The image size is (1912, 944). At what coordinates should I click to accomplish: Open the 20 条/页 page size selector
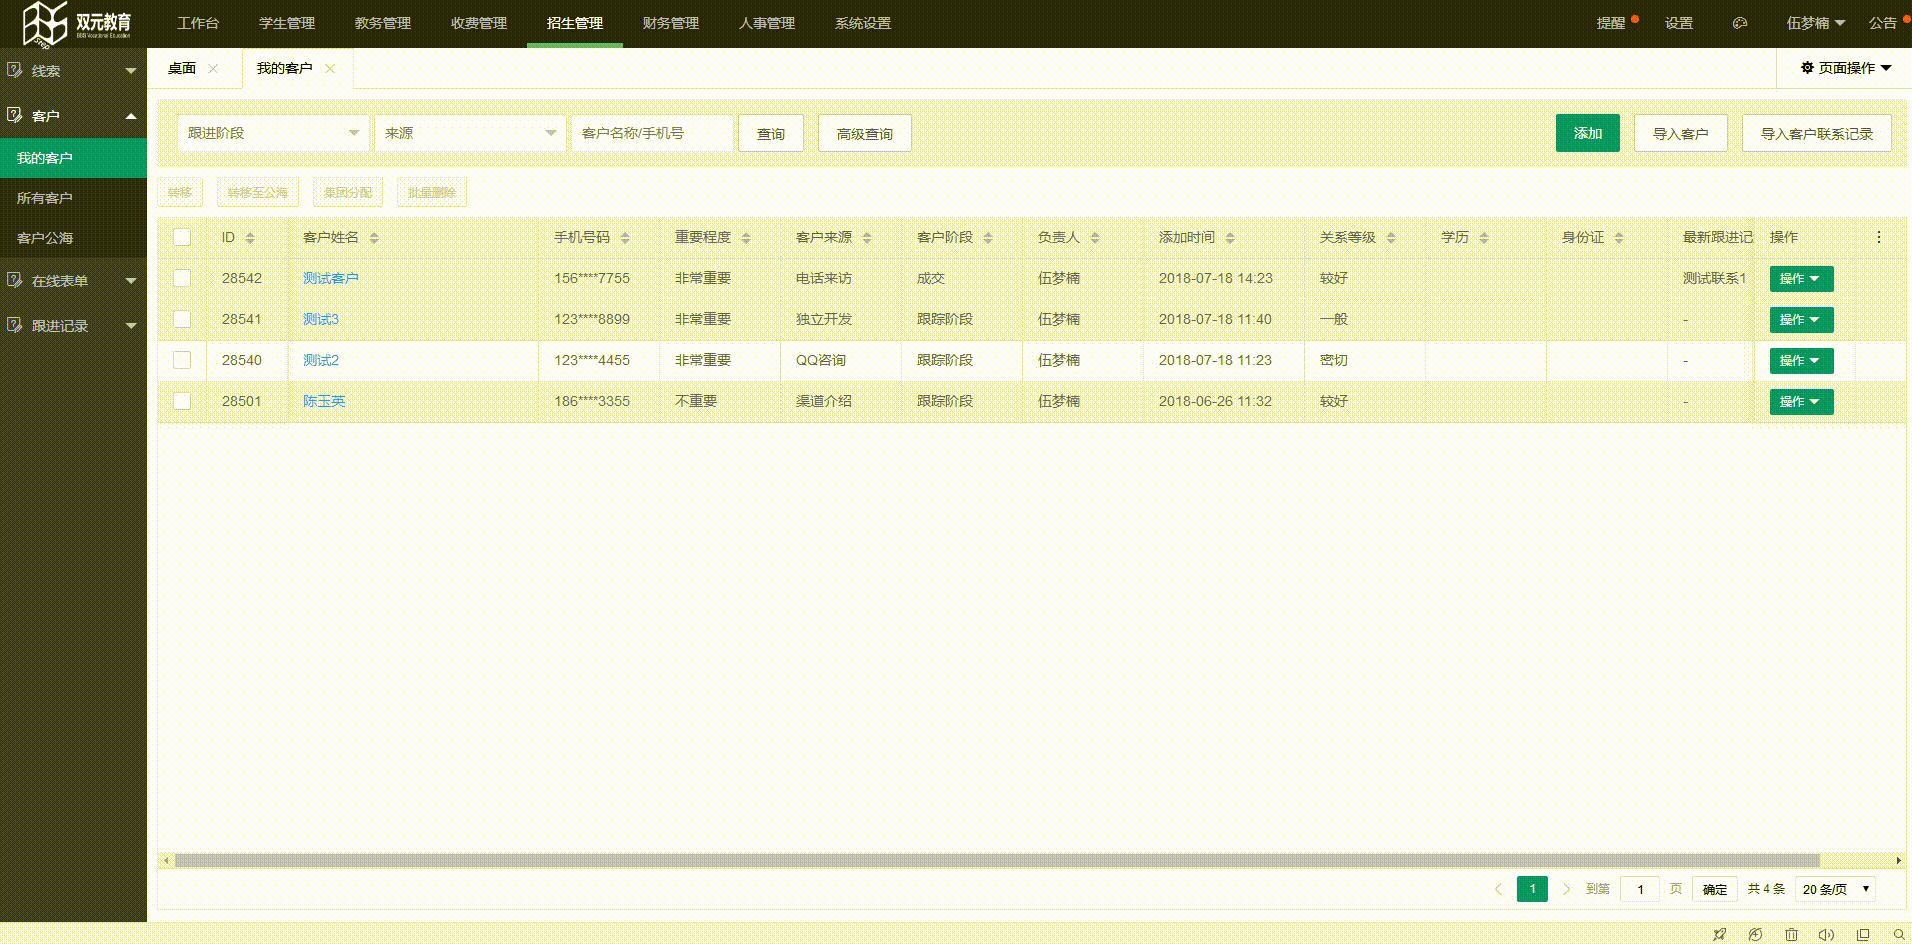1835,889
